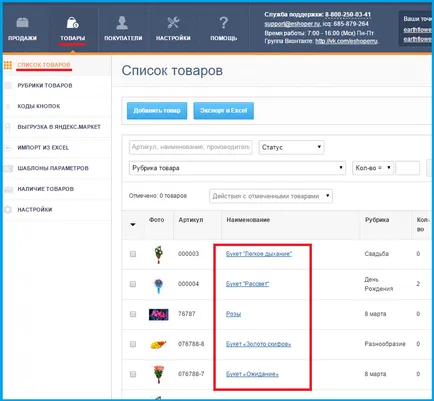The width and height of the screenshot is (434, 401).
Task: Go to Коды кнопок in sidebar
Action: (x=39, y=106)
